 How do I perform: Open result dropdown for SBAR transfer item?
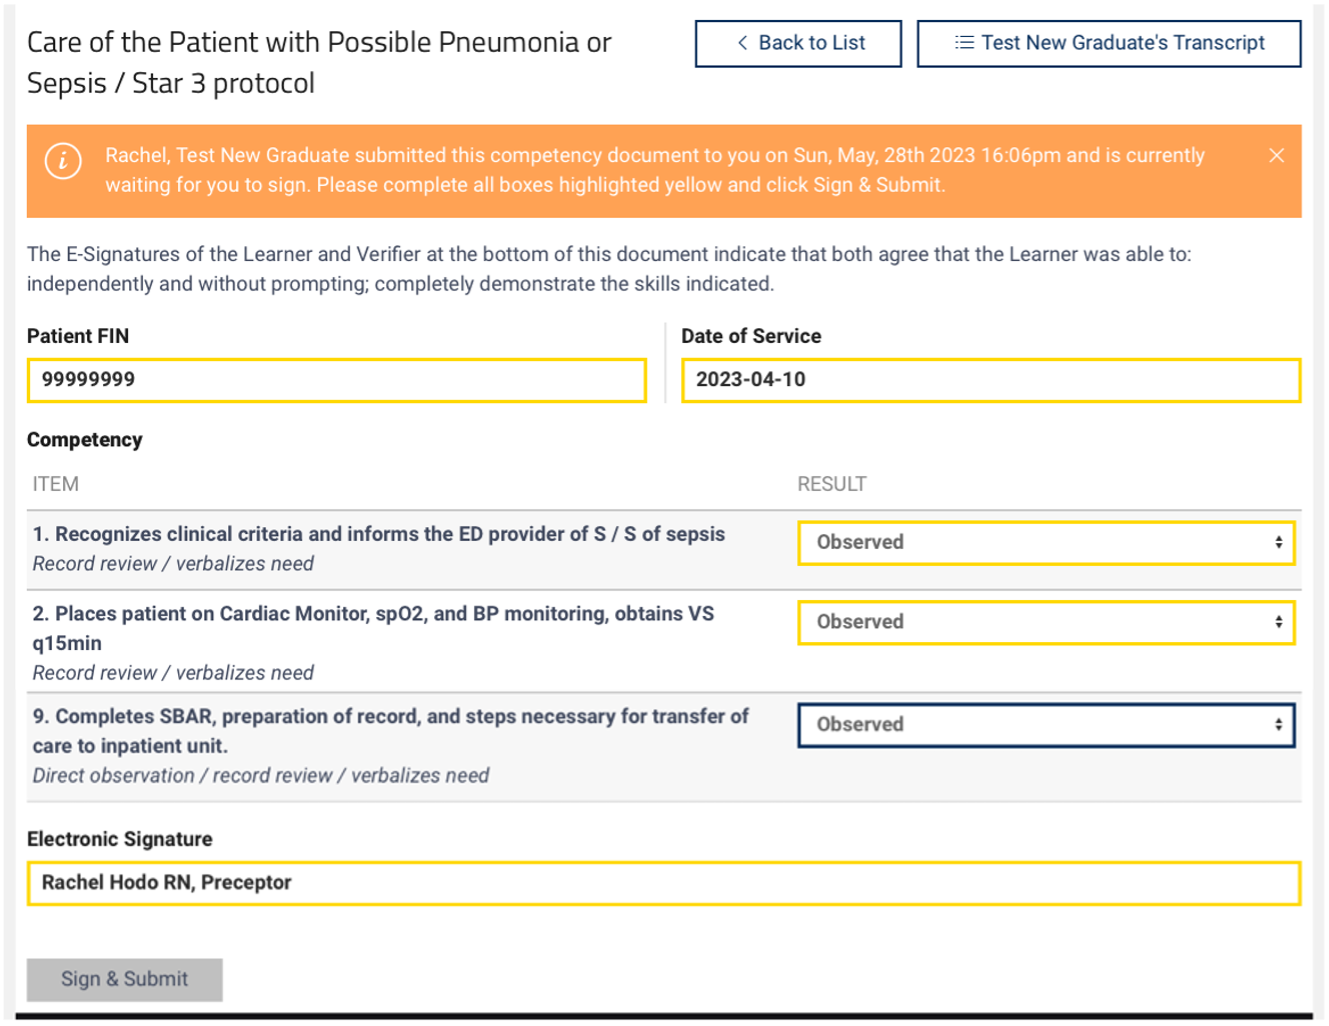point(1046,725)
